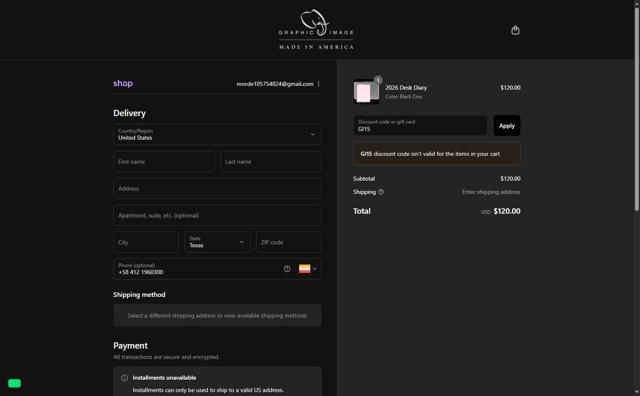
Task: Open the phone country flag selector
Action: pyautogui.click(x=307, y=269)
